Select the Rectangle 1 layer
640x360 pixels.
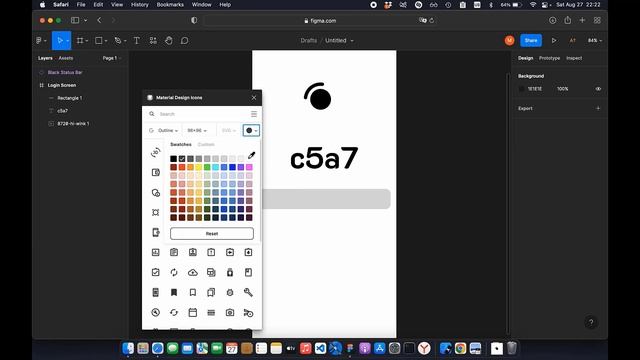tap(70, 98)
